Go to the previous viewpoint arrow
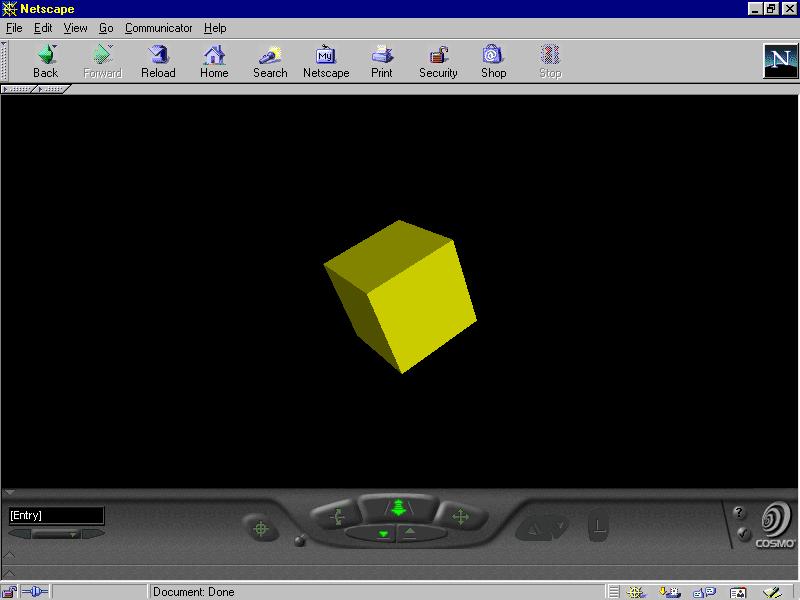The height and width of the screenshot is (600, 800). tap(19, 534)
